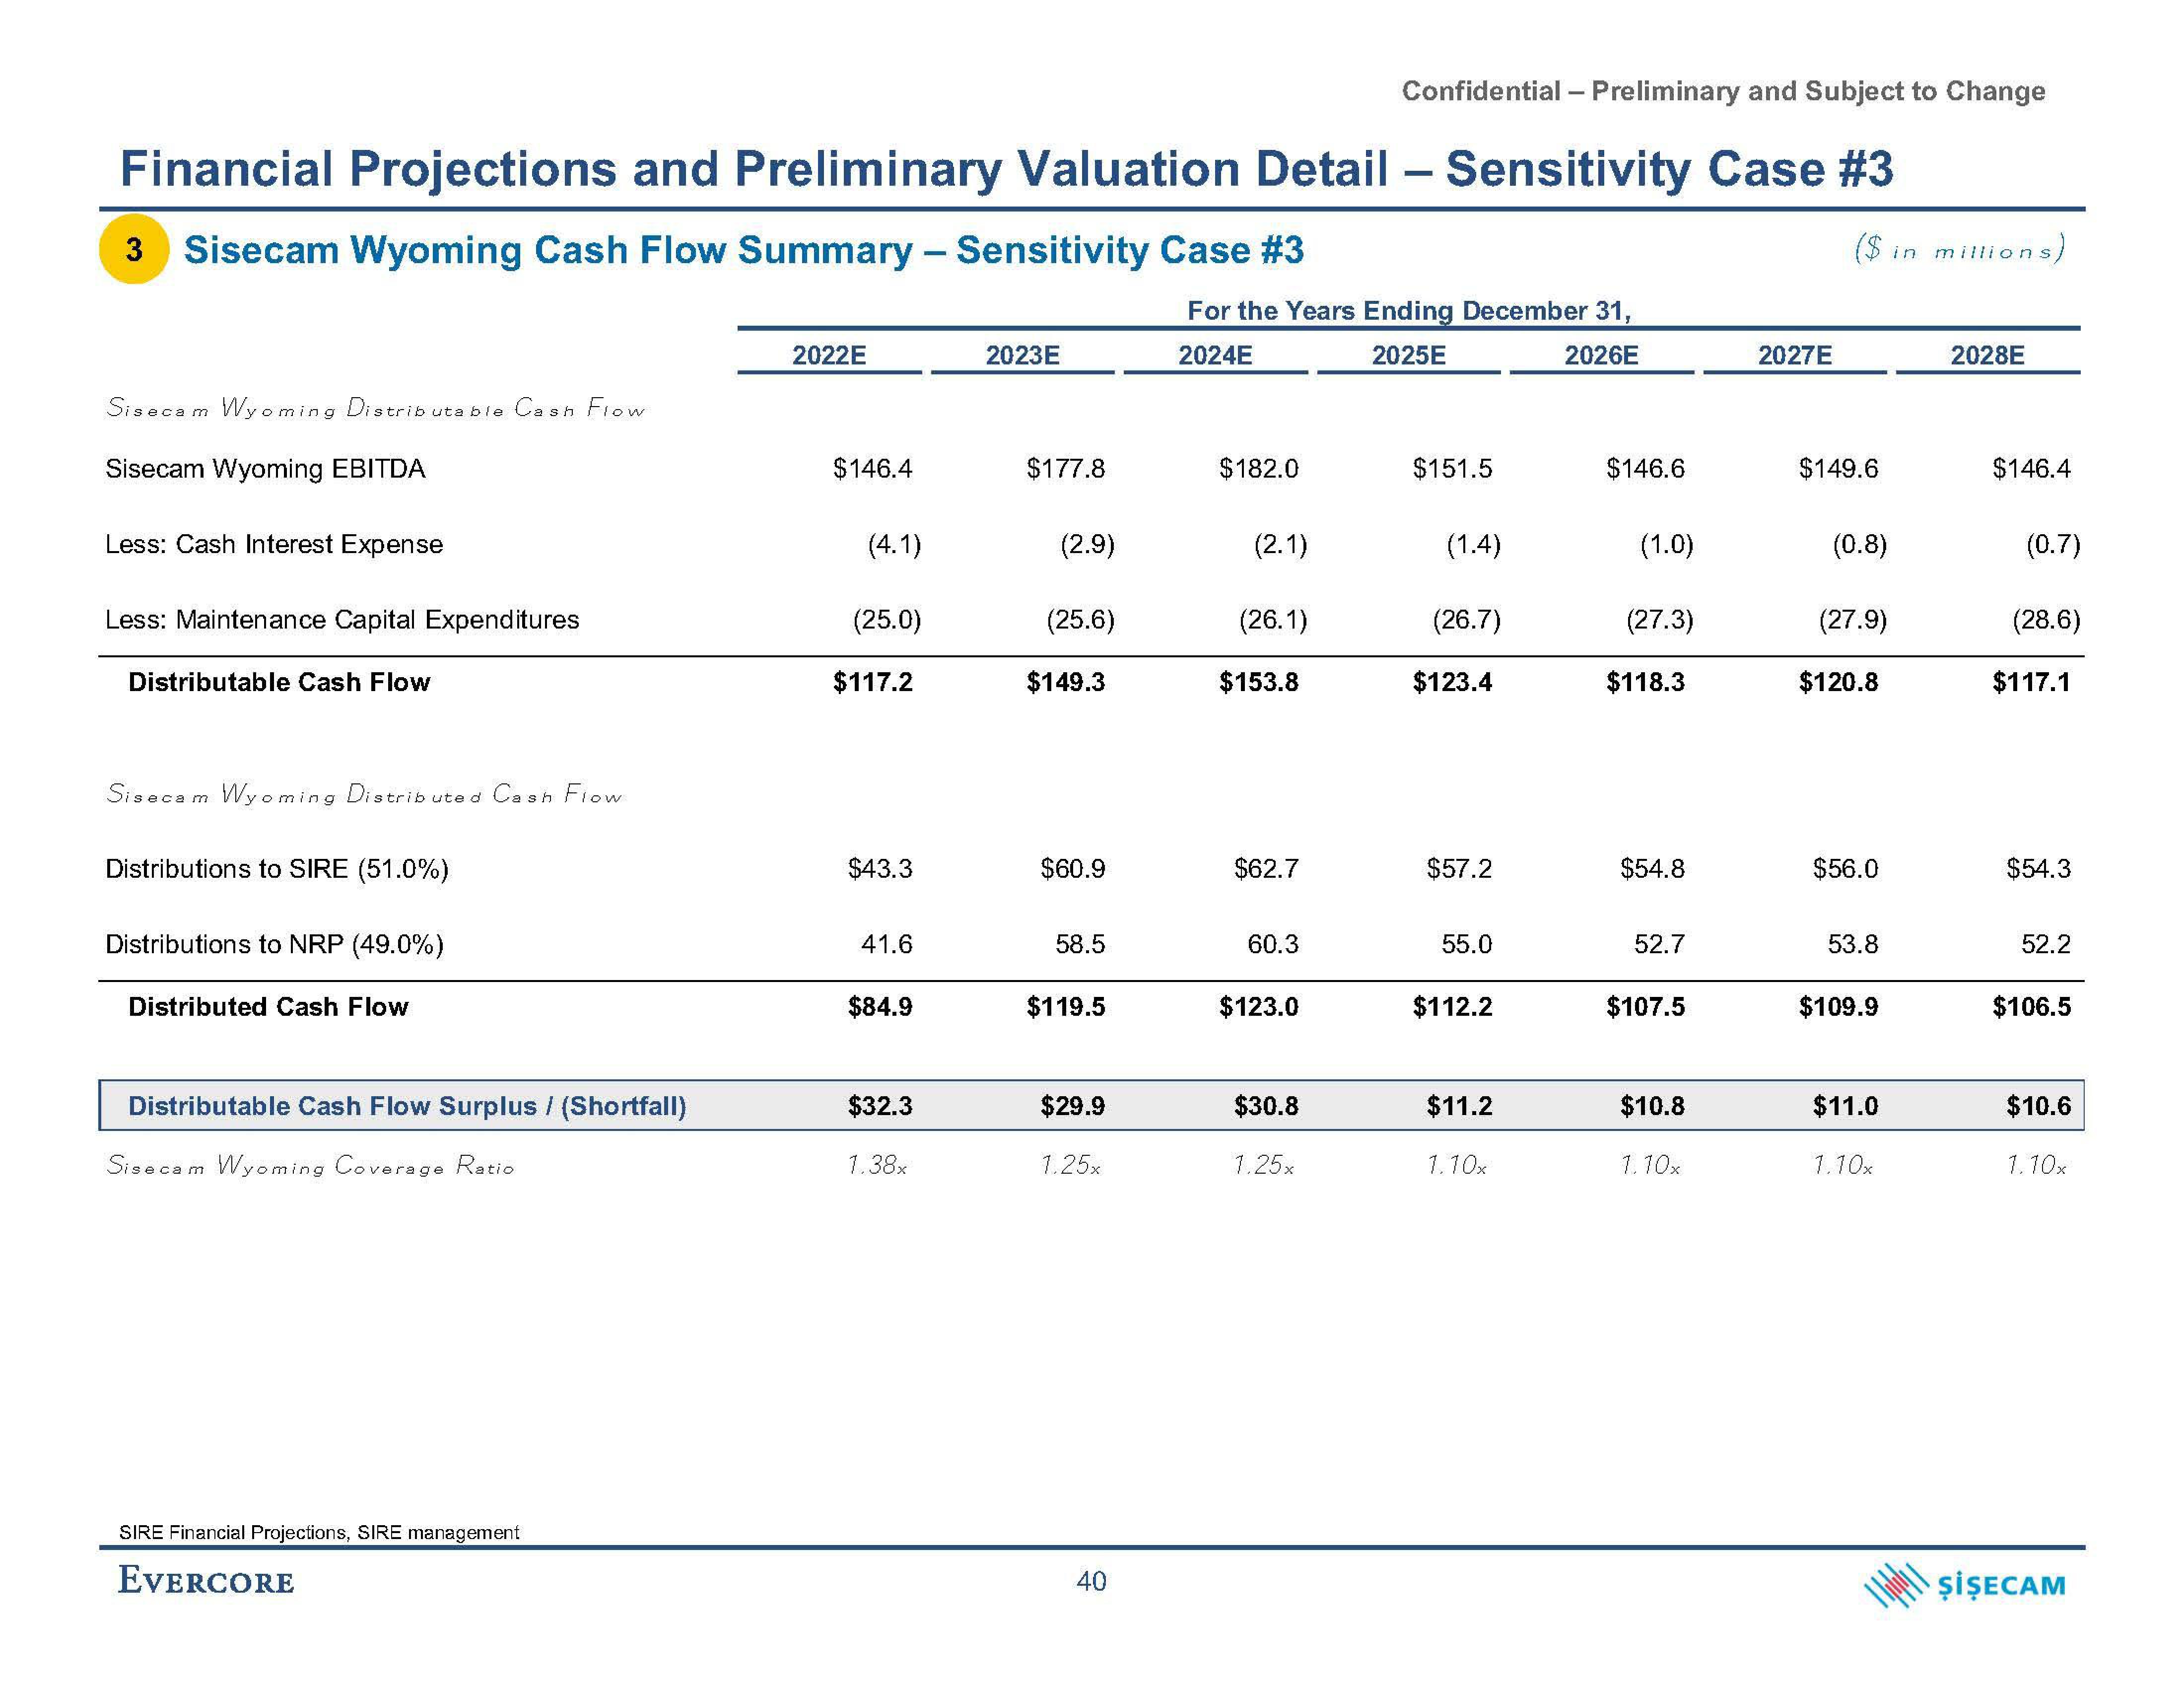Click the bold 'Distributable Cash Flow' row label

(x=279, y=682)
